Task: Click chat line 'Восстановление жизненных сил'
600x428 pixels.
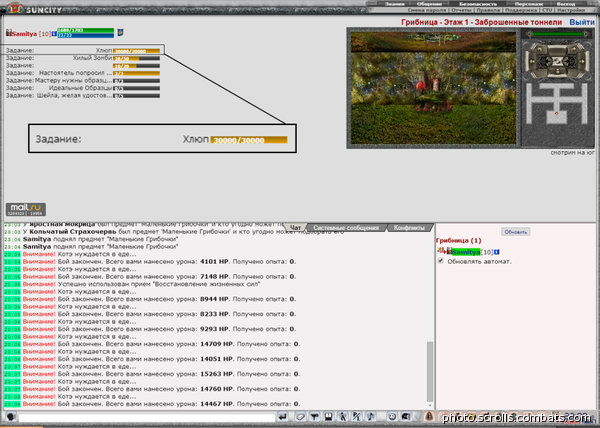Action: tap(132, 284)
